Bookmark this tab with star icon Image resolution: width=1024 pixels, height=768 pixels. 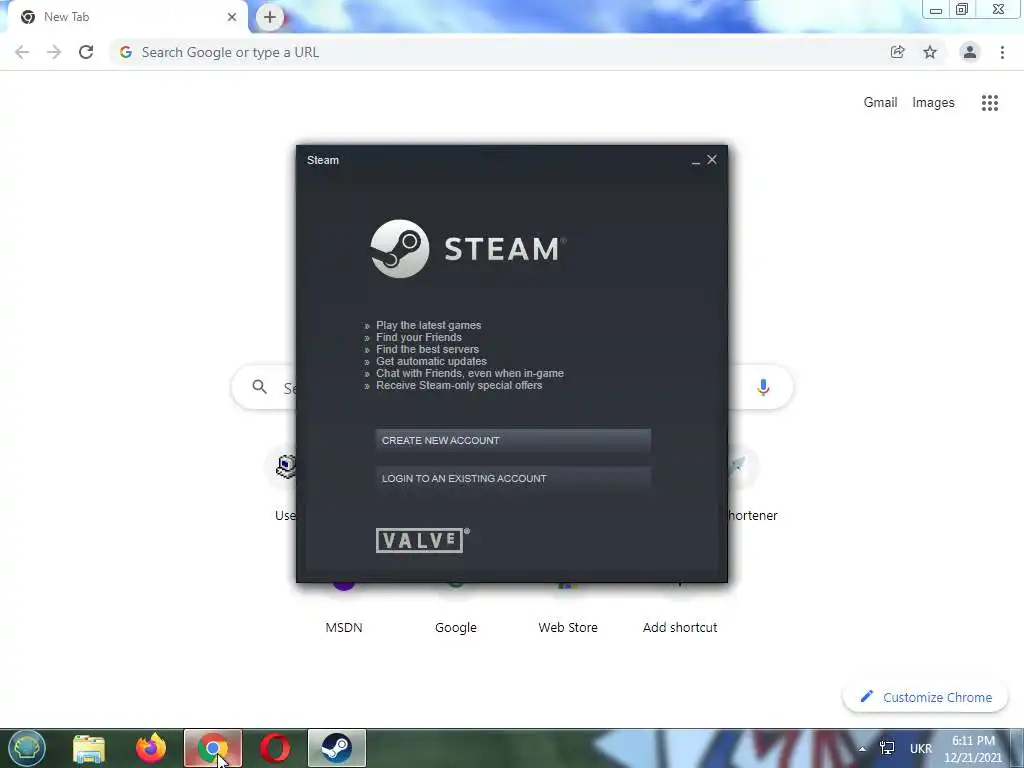pos(930,52)
